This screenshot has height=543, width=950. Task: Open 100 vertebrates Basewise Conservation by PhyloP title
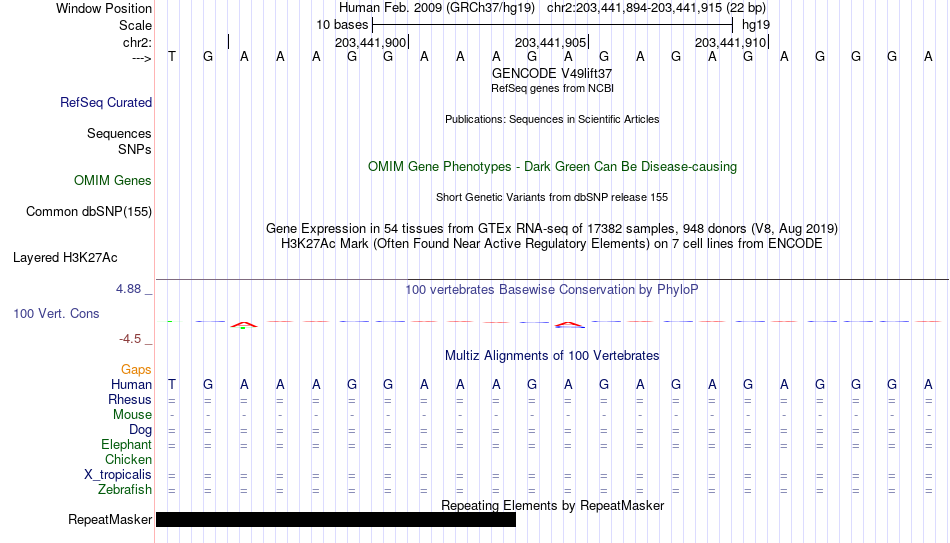click(552, 290)
